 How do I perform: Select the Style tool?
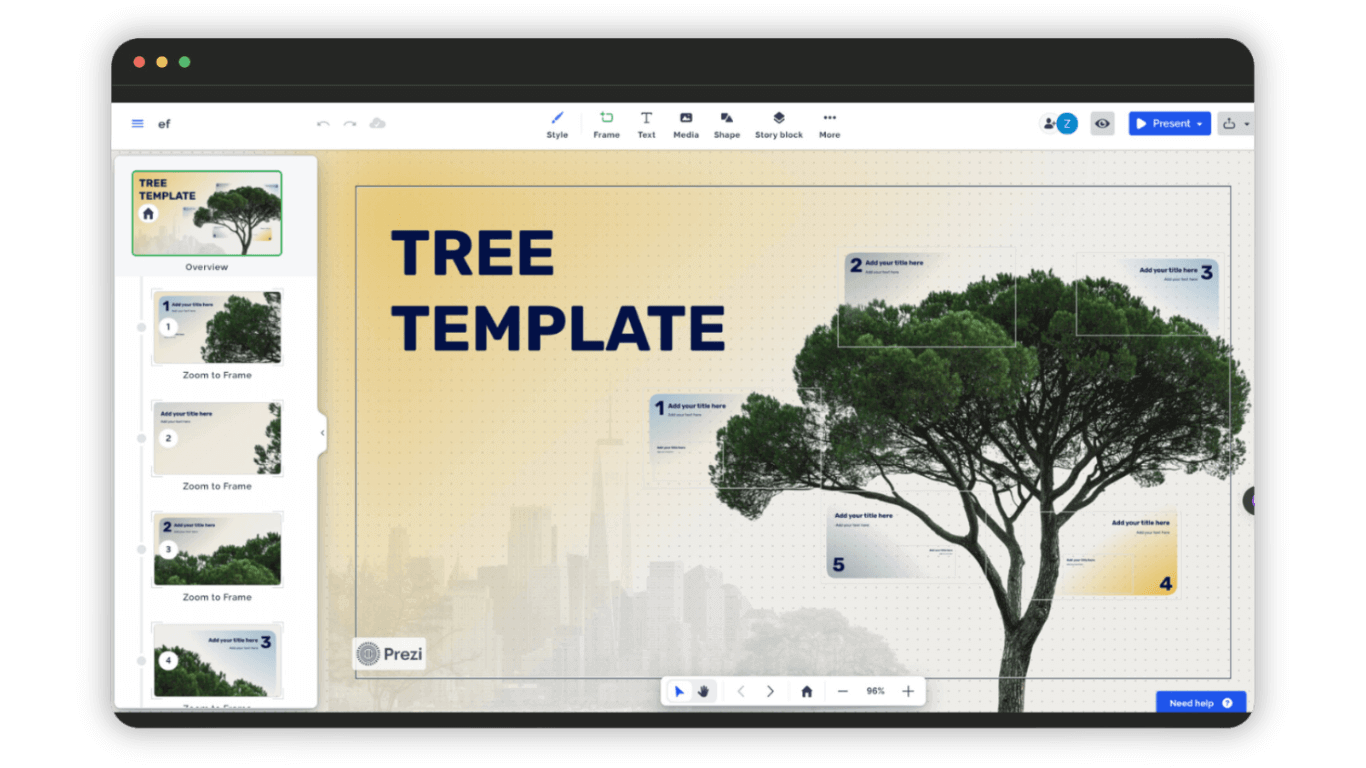coord(557,124)
